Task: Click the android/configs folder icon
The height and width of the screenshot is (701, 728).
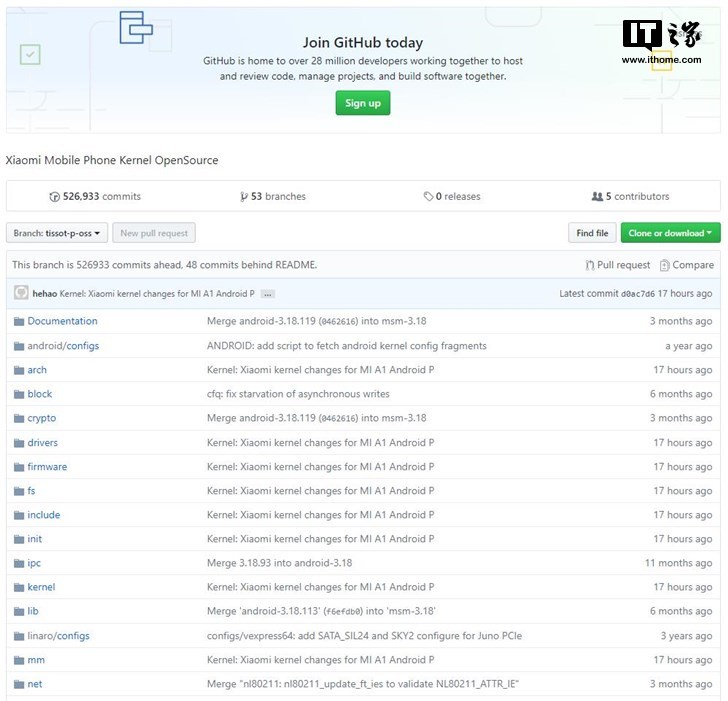Action: pyautogui.click(x=19, y=346)
